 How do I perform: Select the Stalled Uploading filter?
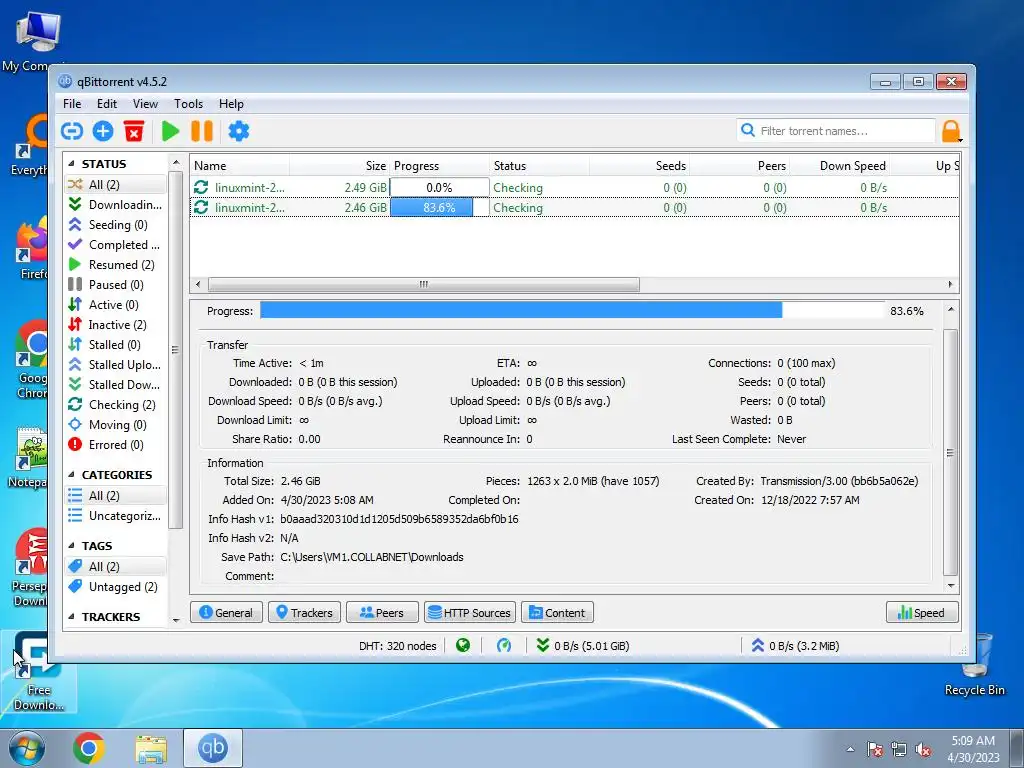point(116,364)
